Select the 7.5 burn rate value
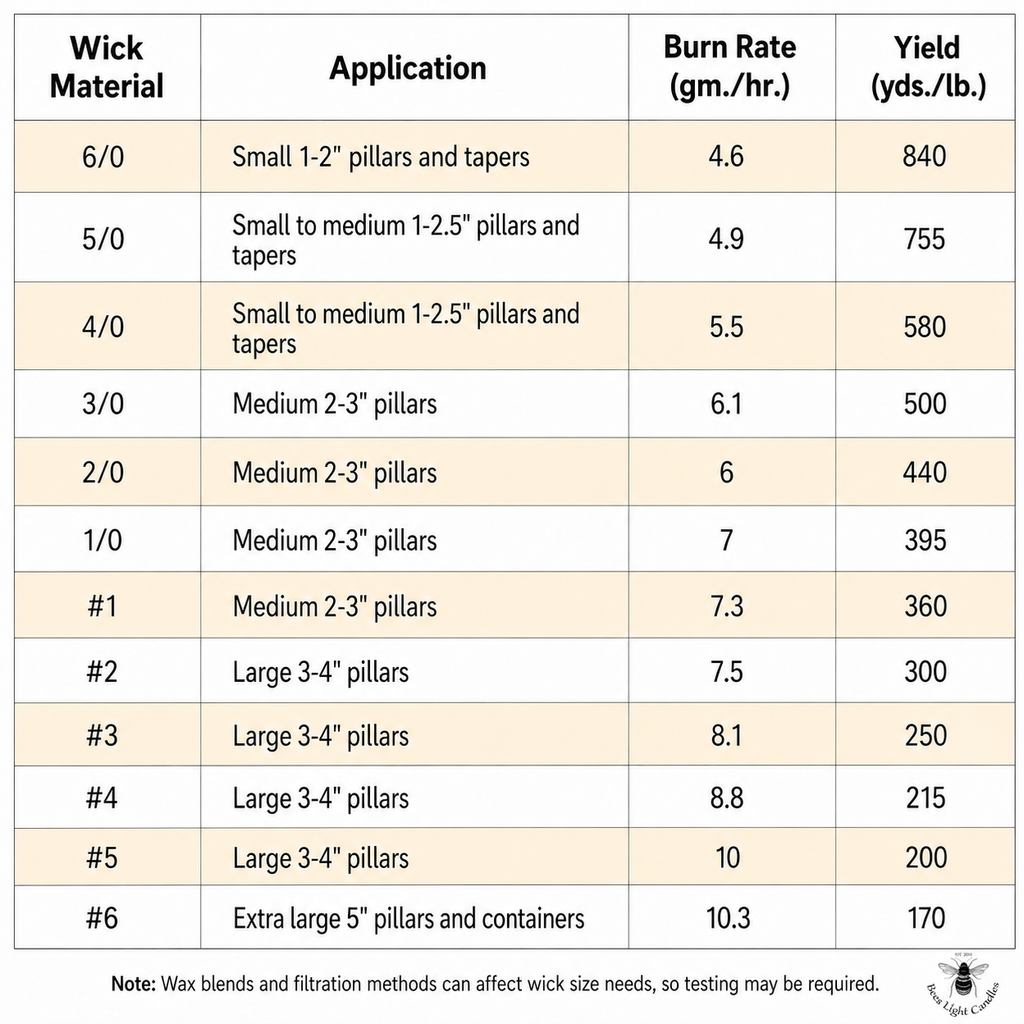The width and height of the screenshot is (1024, 1024). click(x=727, y=672)
